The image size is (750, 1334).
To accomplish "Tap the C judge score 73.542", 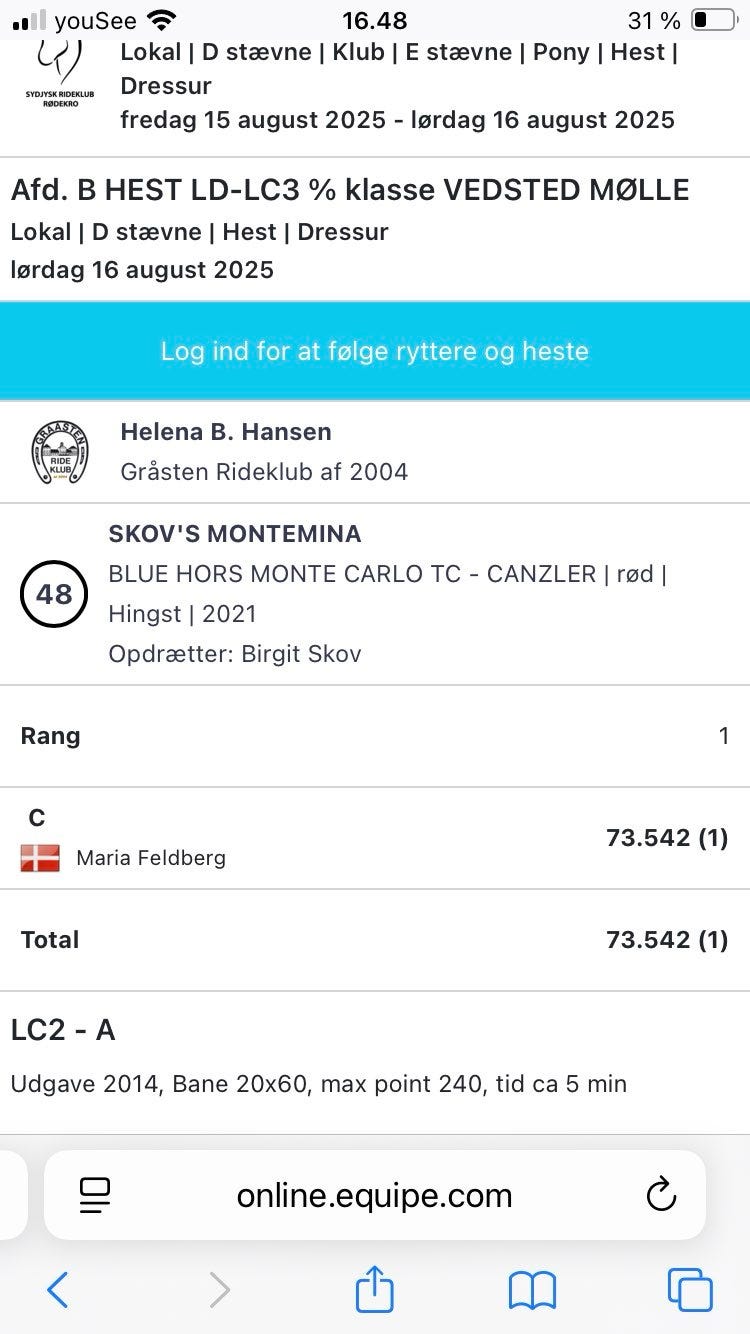I will point(666,838).
